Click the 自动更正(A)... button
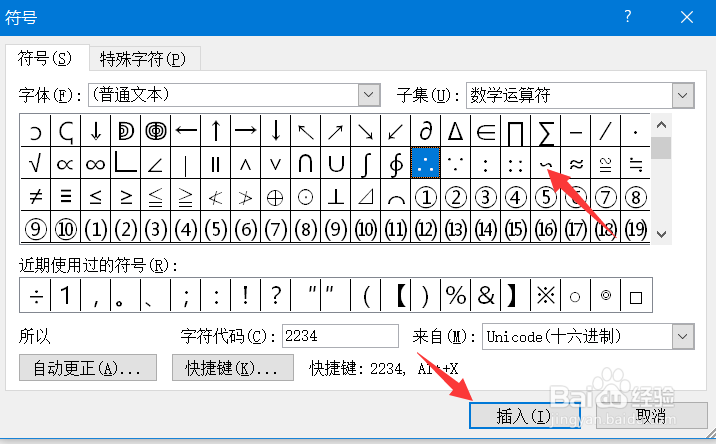This screenshot has width=716, height=444. click(88, 368)
